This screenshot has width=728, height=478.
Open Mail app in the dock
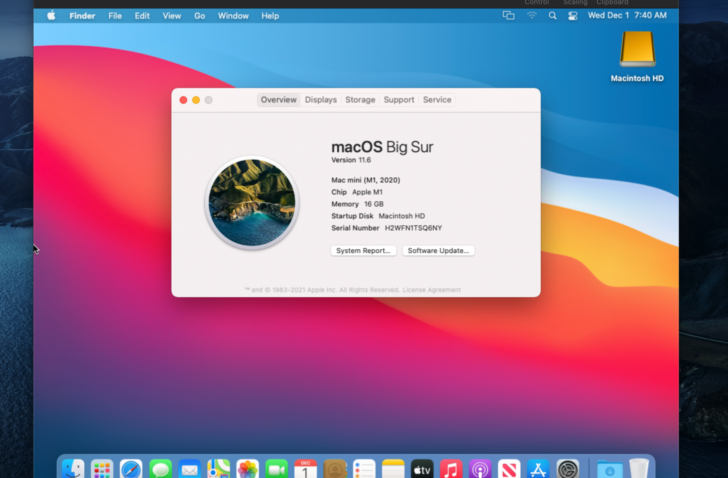(x=189, y=469)
